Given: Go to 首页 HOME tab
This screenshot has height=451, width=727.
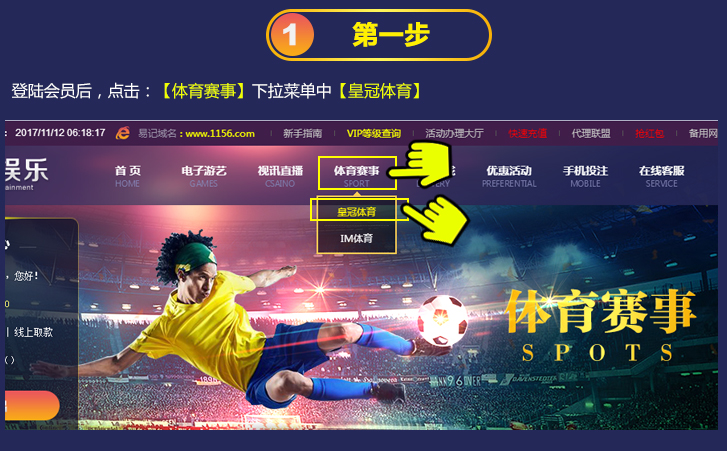Looking at the screenshot, I should (x=128, y=176).
